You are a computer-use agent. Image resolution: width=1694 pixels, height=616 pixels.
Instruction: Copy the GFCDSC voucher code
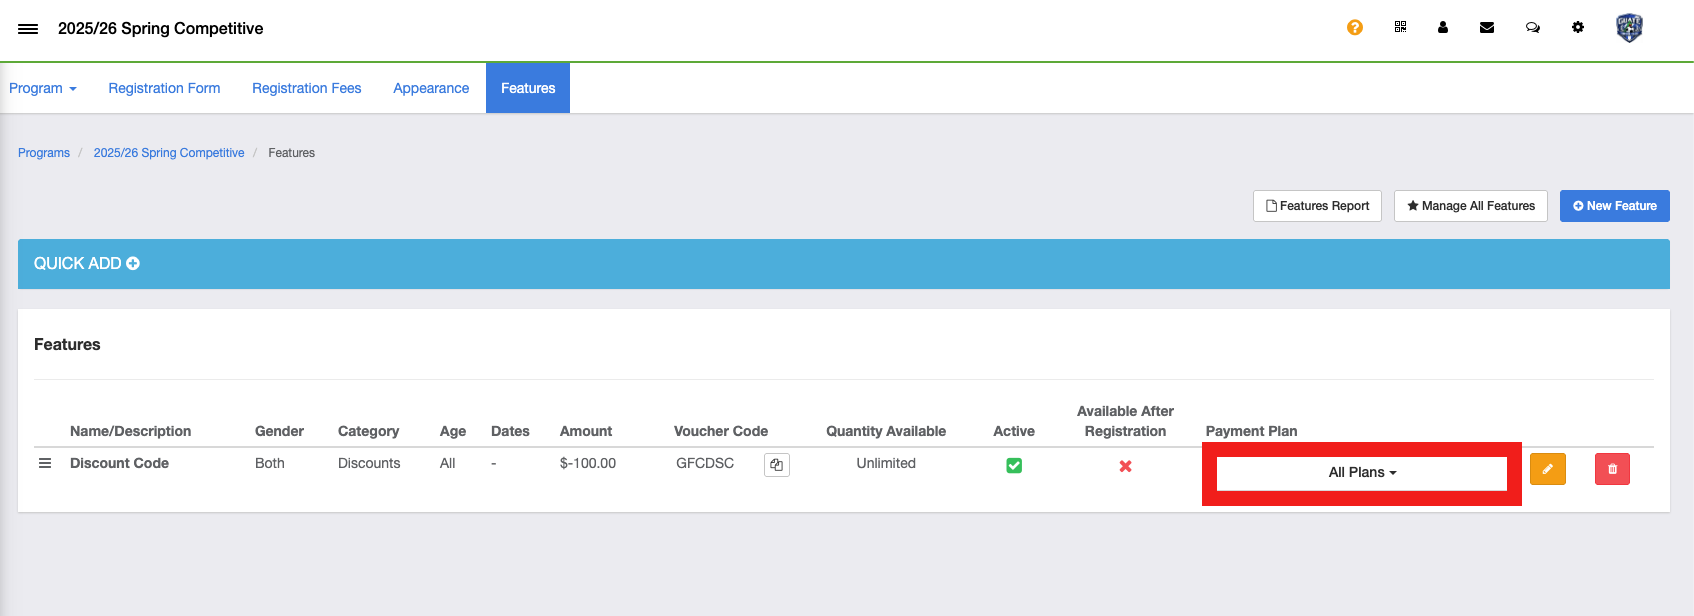point(777,465)
